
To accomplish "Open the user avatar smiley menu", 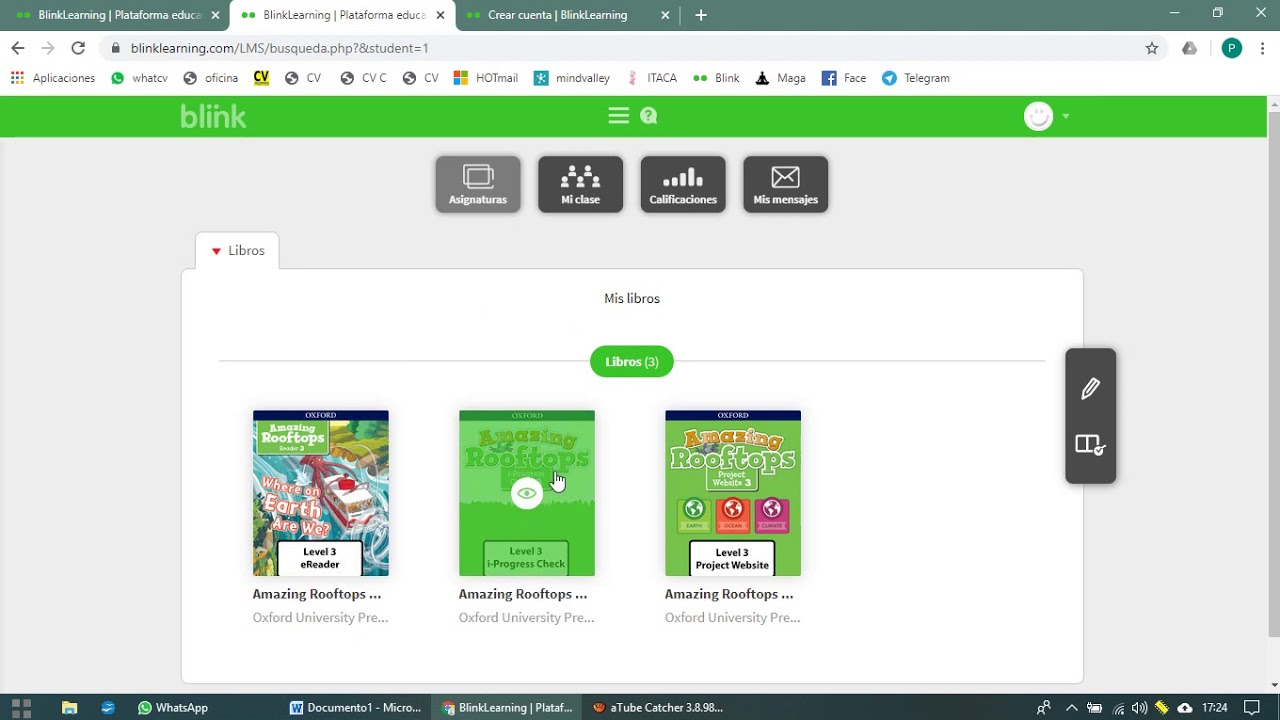I will click(x=1039, y=116).
